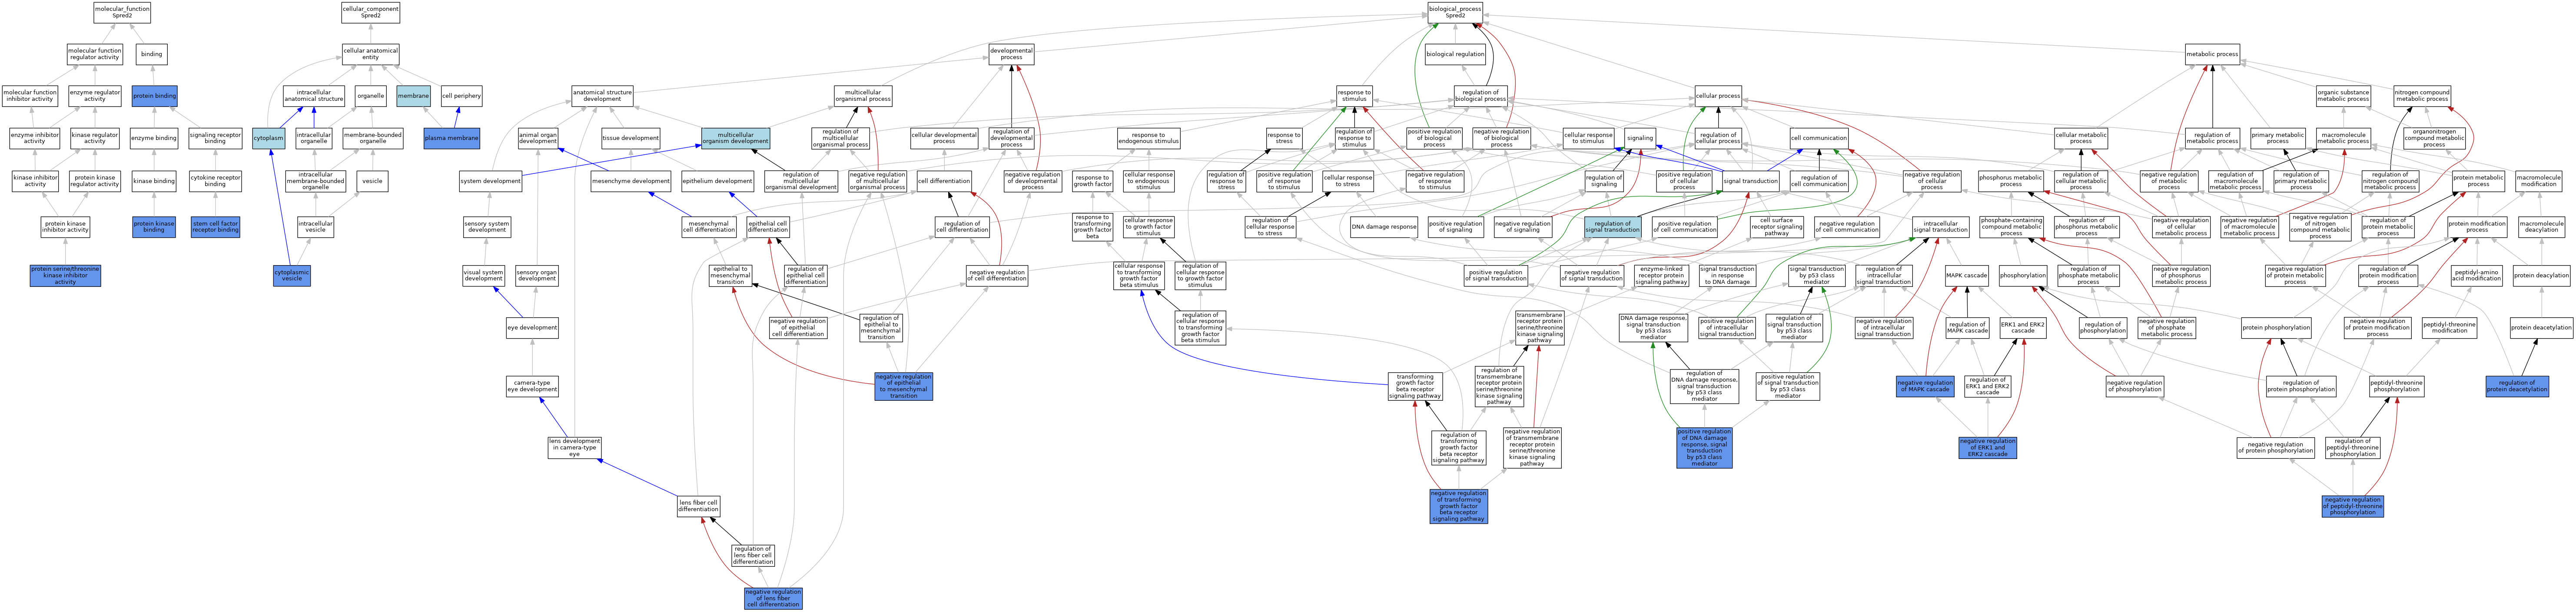This screenshot has width=2576, height=612.
Task: Click the 'biological regulation' node
Action: [x=1455, y=54]
